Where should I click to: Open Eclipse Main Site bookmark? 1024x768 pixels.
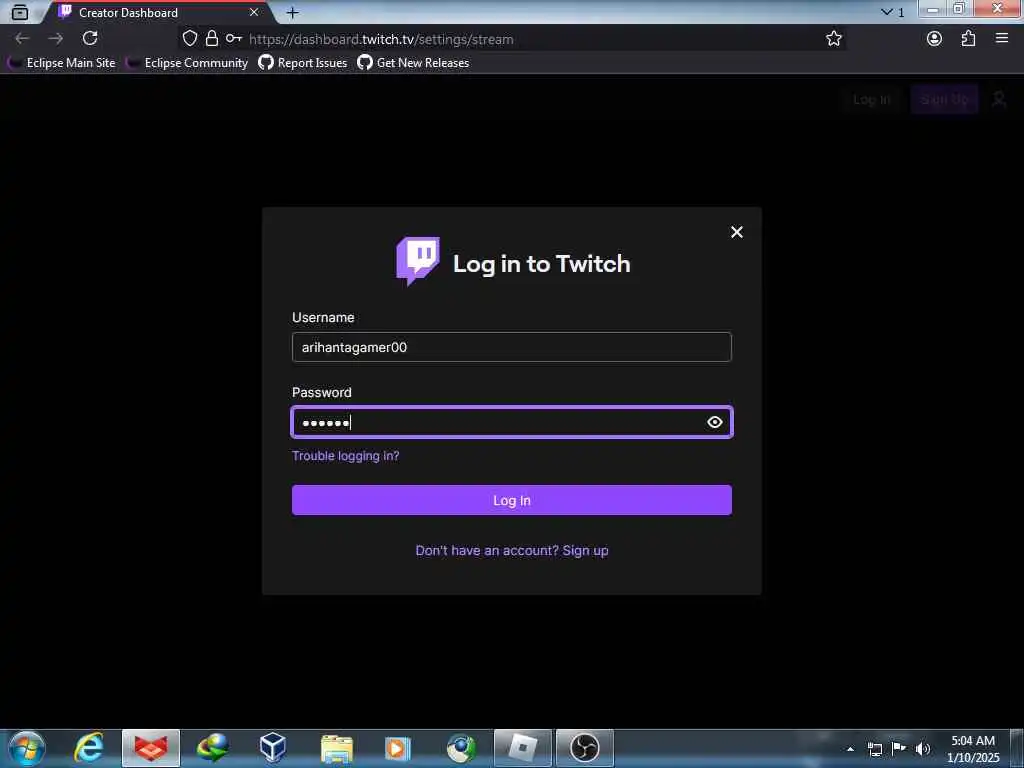pos(61,63)
